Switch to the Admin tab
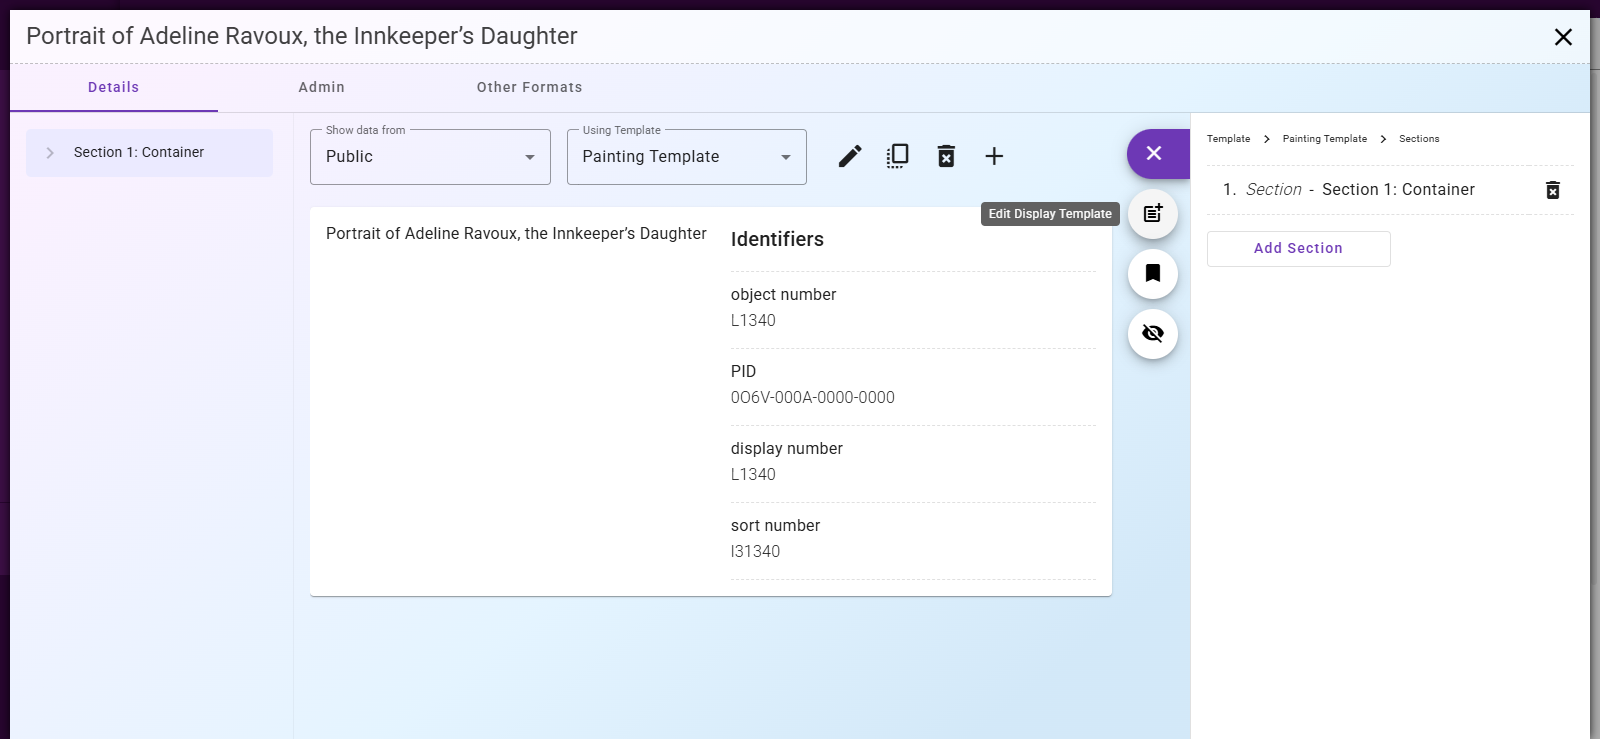This screenshot has height=739, width=1600. 321,87
